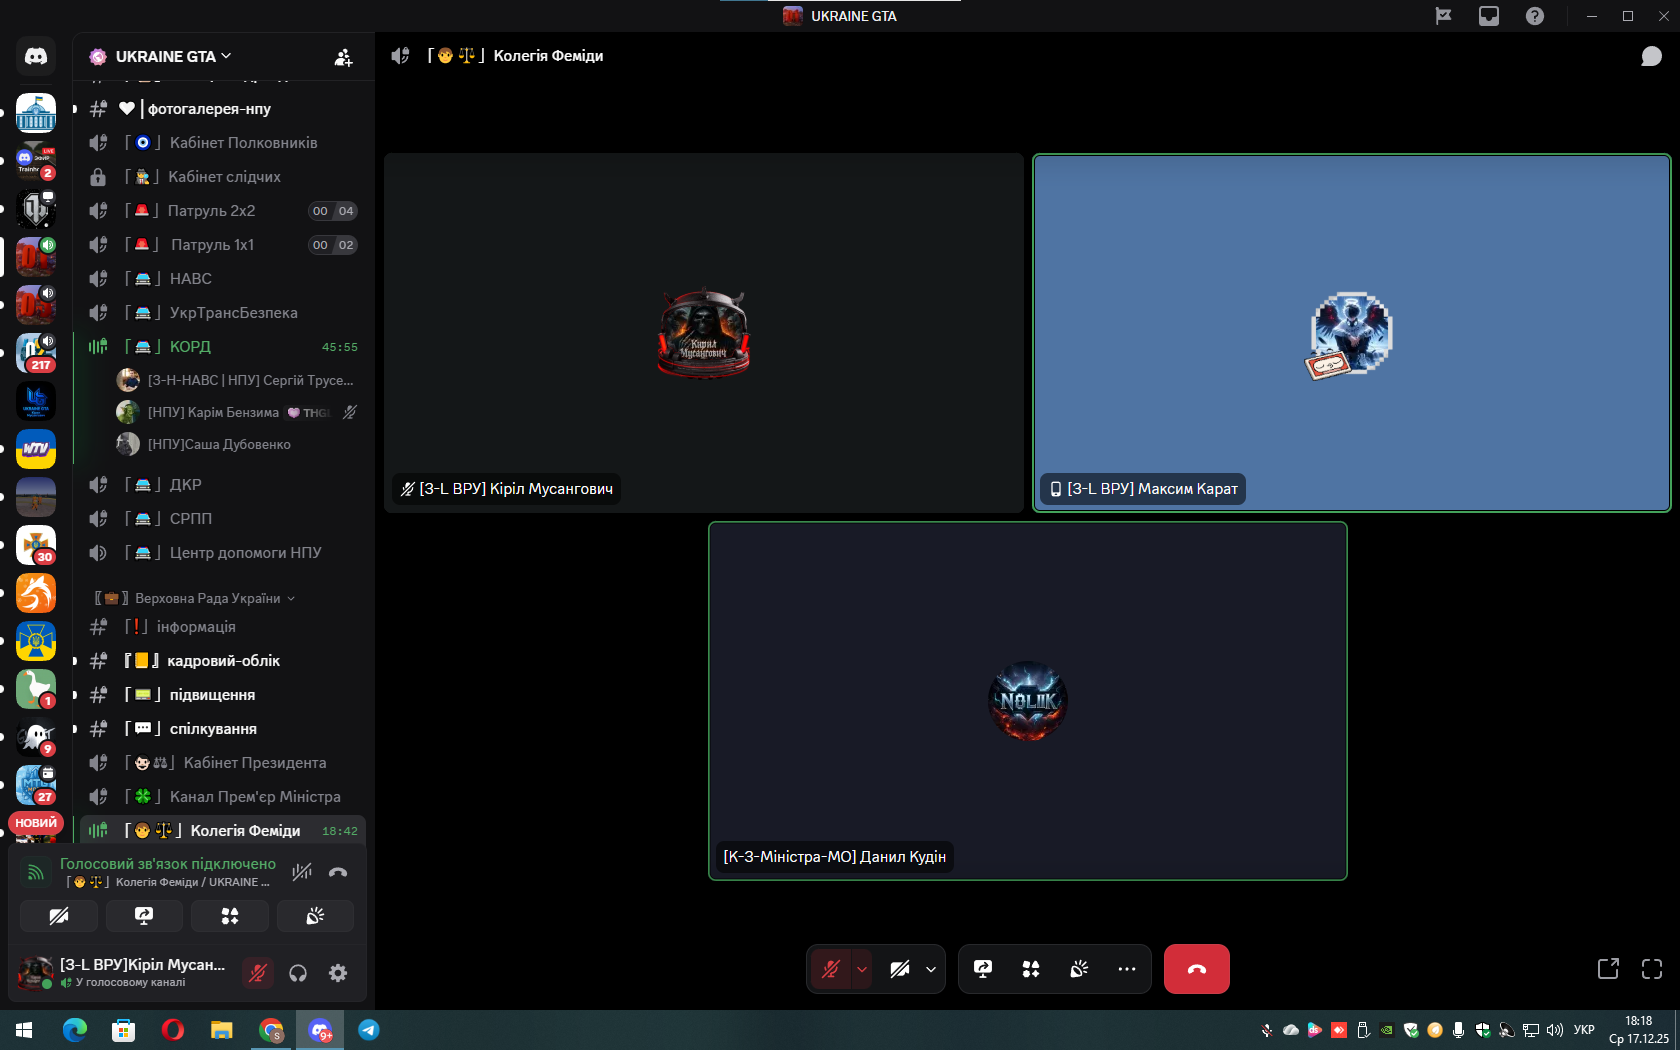This screenshot has height=1050, width=1680.
Task: Unmute microphone in the user panel
Action: [258, 973]
